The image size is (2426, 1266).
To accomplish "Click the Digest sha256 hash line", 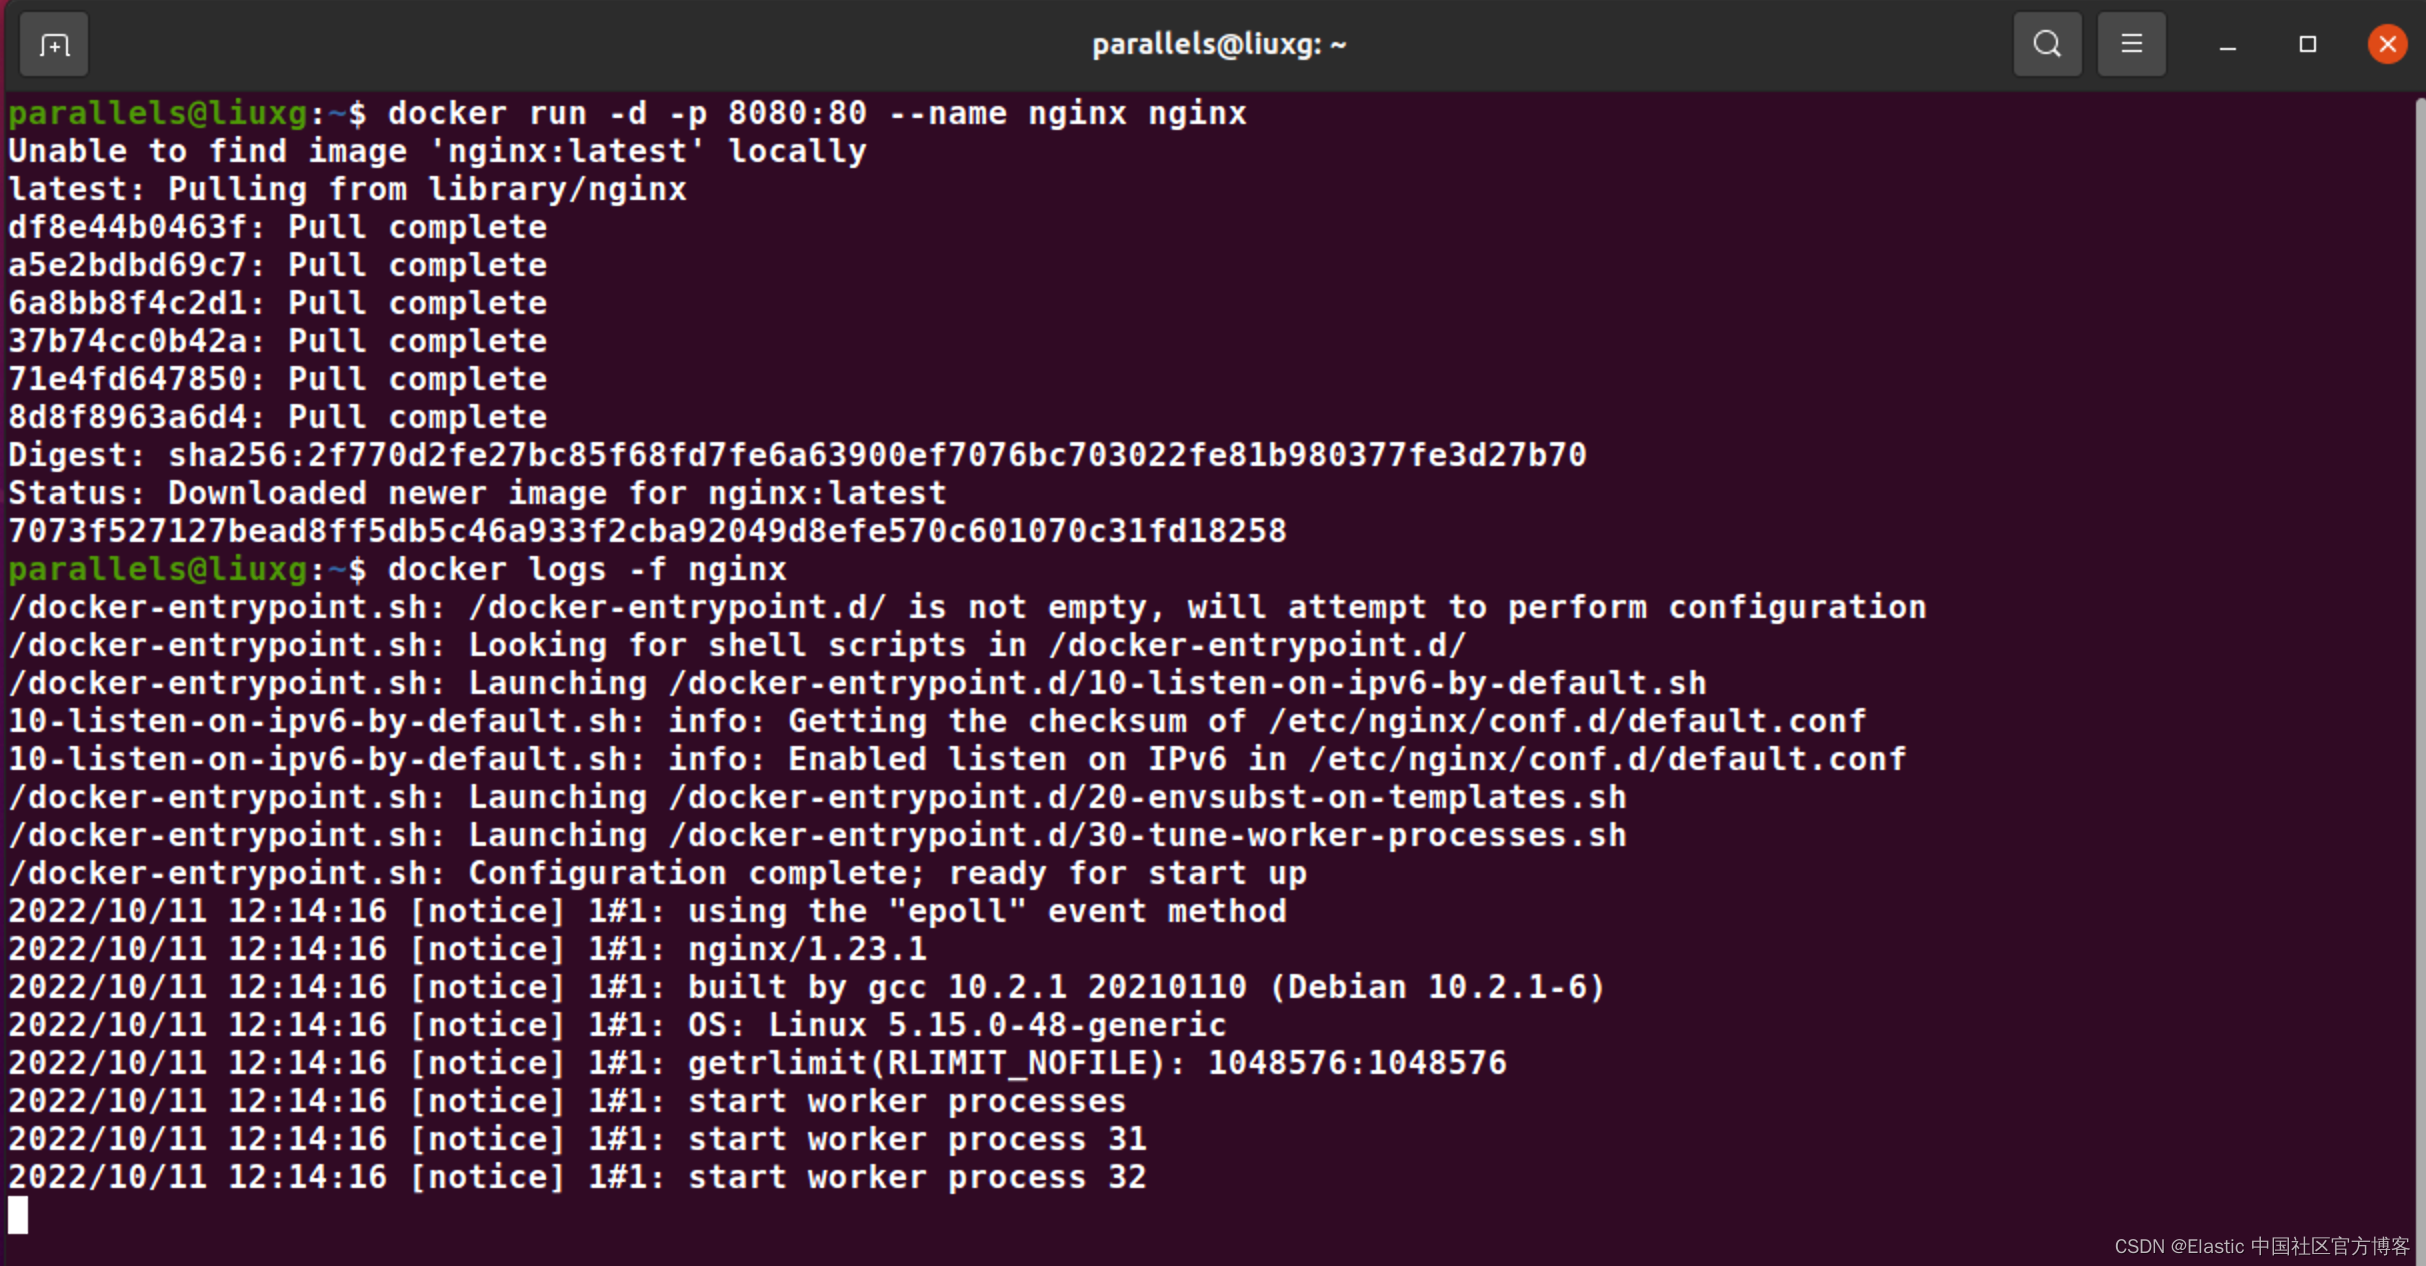I will coord(796,456).
